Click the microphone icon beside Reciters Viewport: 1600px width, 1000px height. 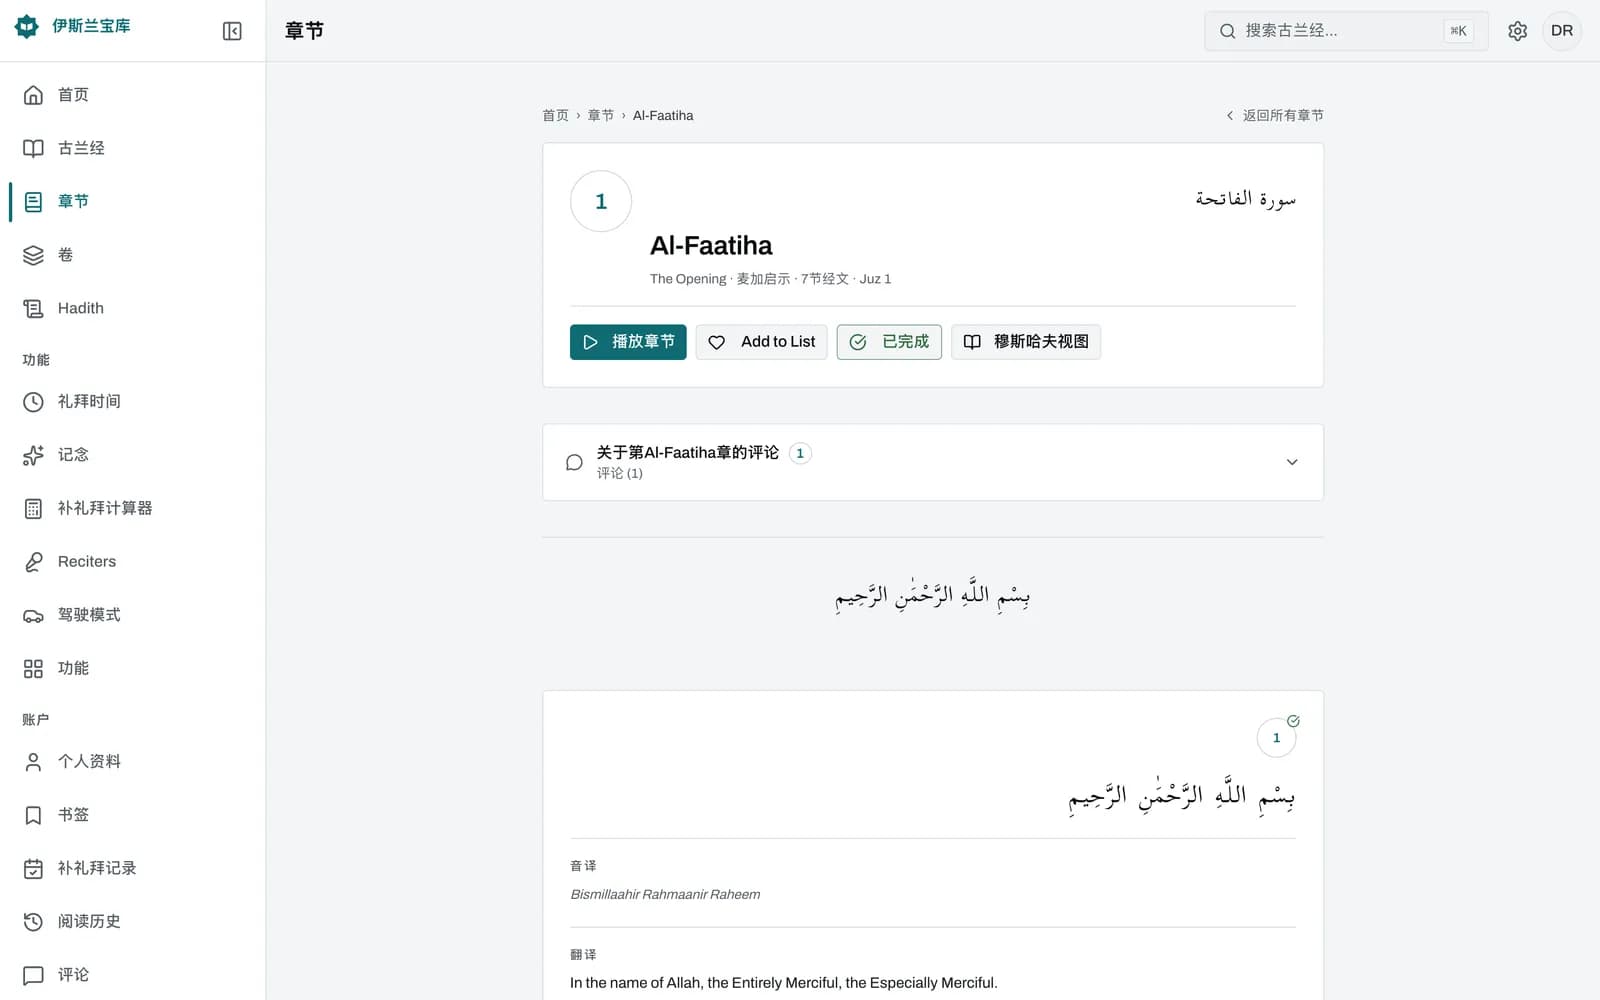click(x=33, y=562)
